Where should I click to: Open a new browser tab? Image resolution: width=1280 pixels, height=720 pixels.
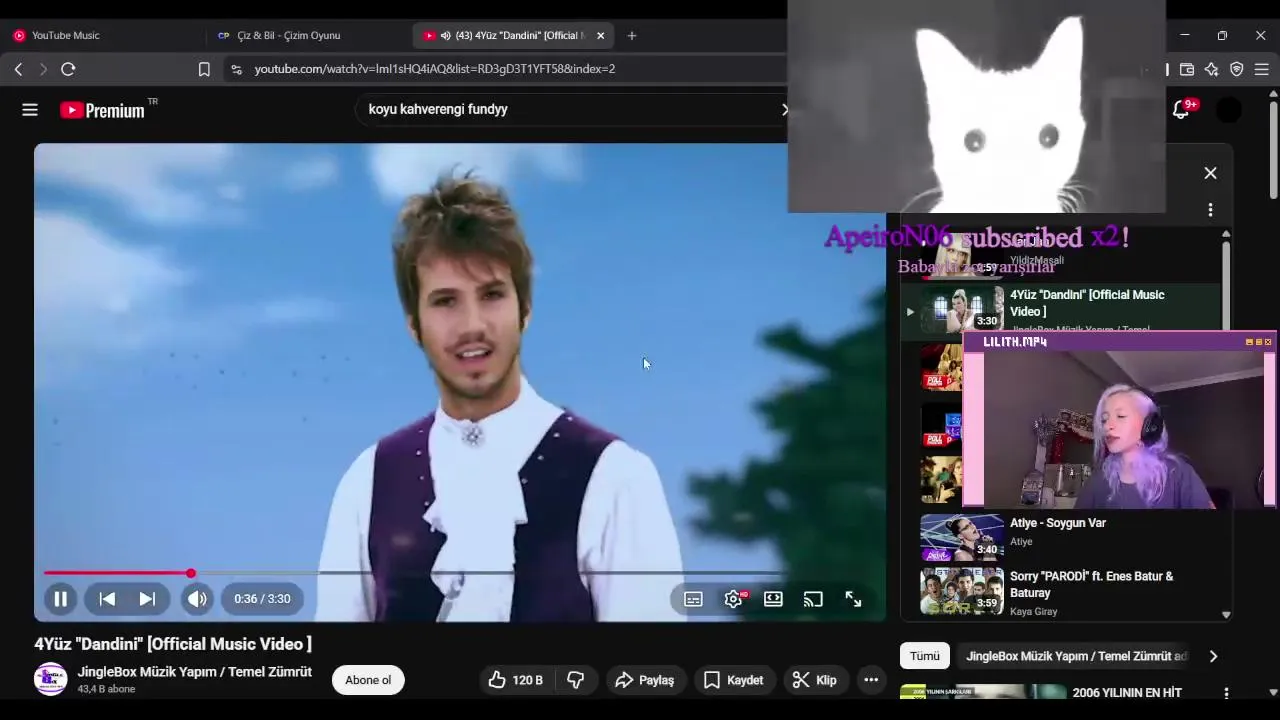click(x=631, y=35)
